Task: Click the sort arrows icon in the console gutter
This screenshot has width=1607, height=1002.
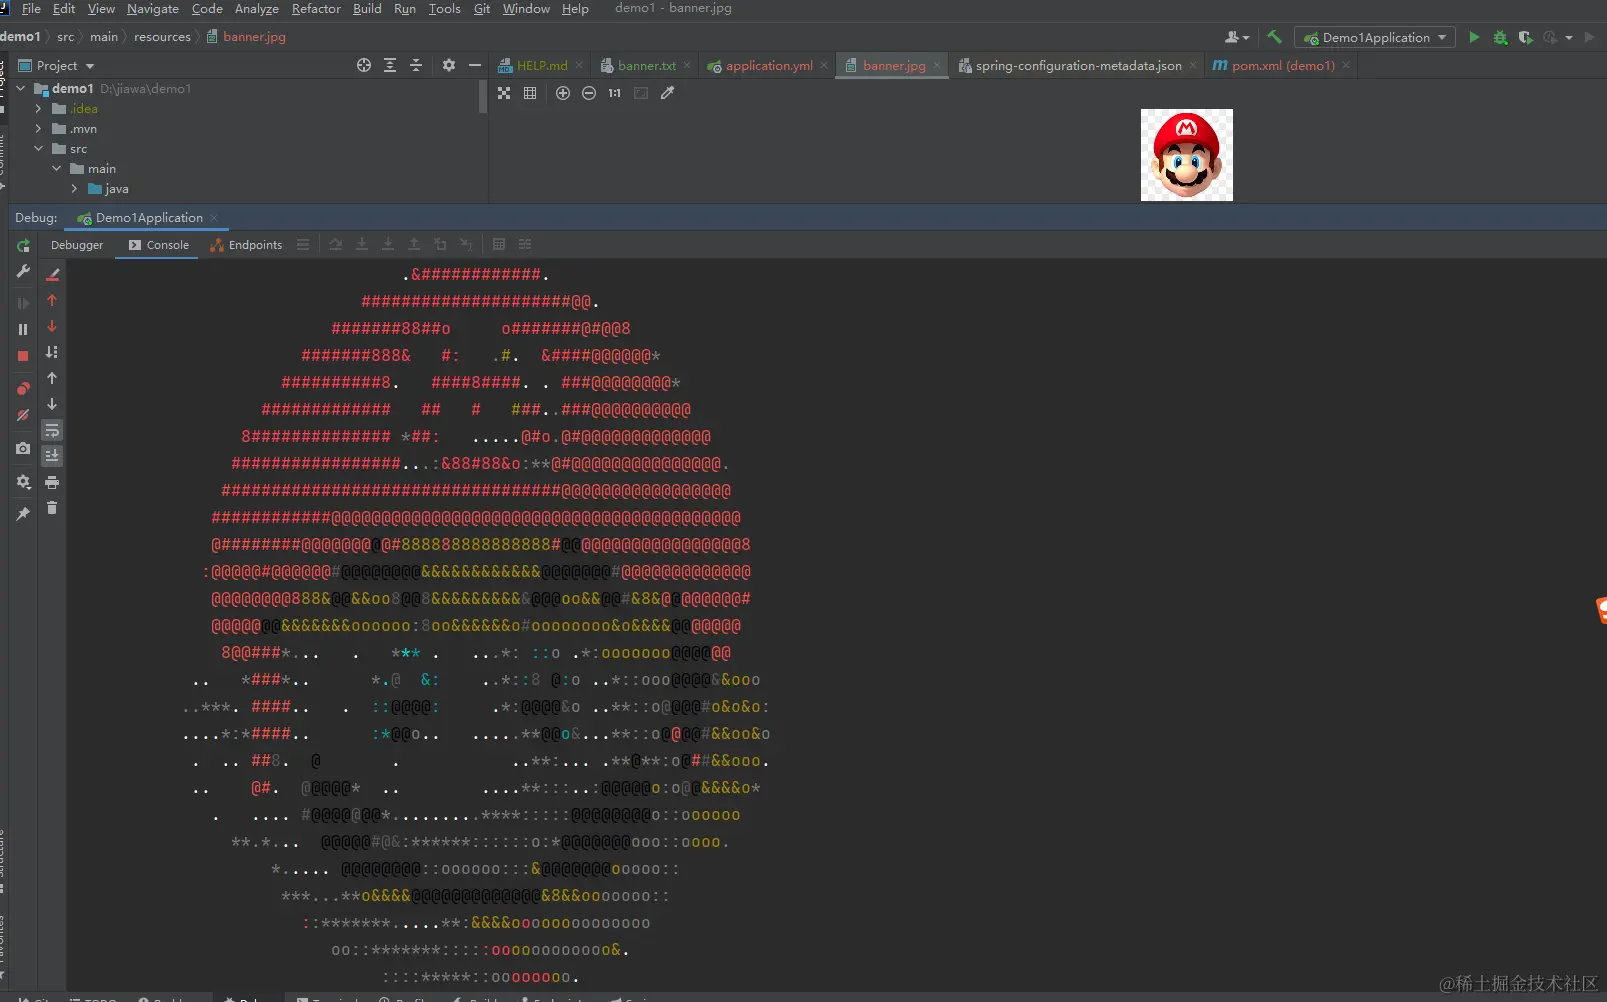Action: (52, 352)
